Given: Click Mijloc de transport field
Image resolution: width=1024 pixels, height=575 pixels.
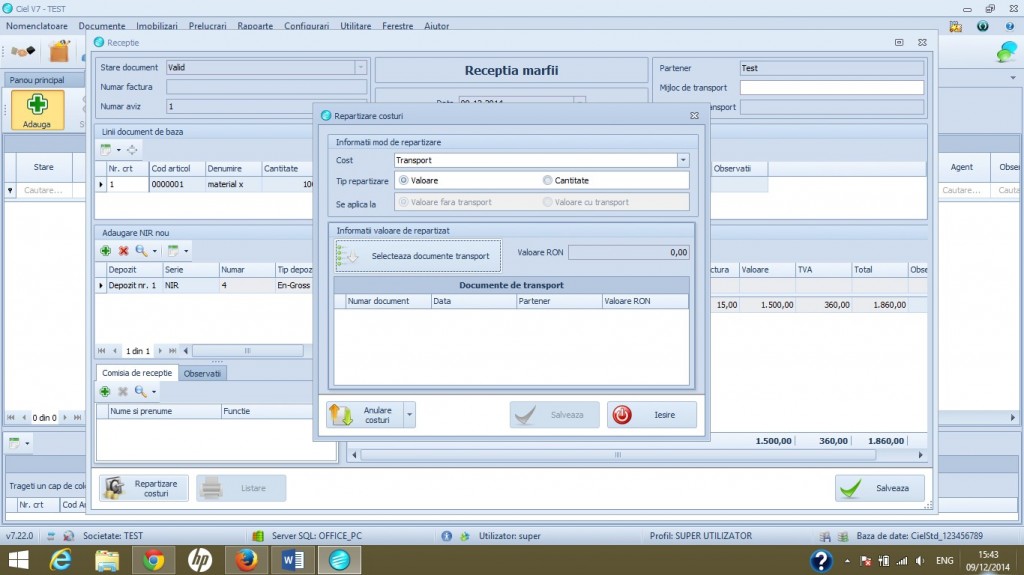Looking at the screenshot, I should pos(831,88).
